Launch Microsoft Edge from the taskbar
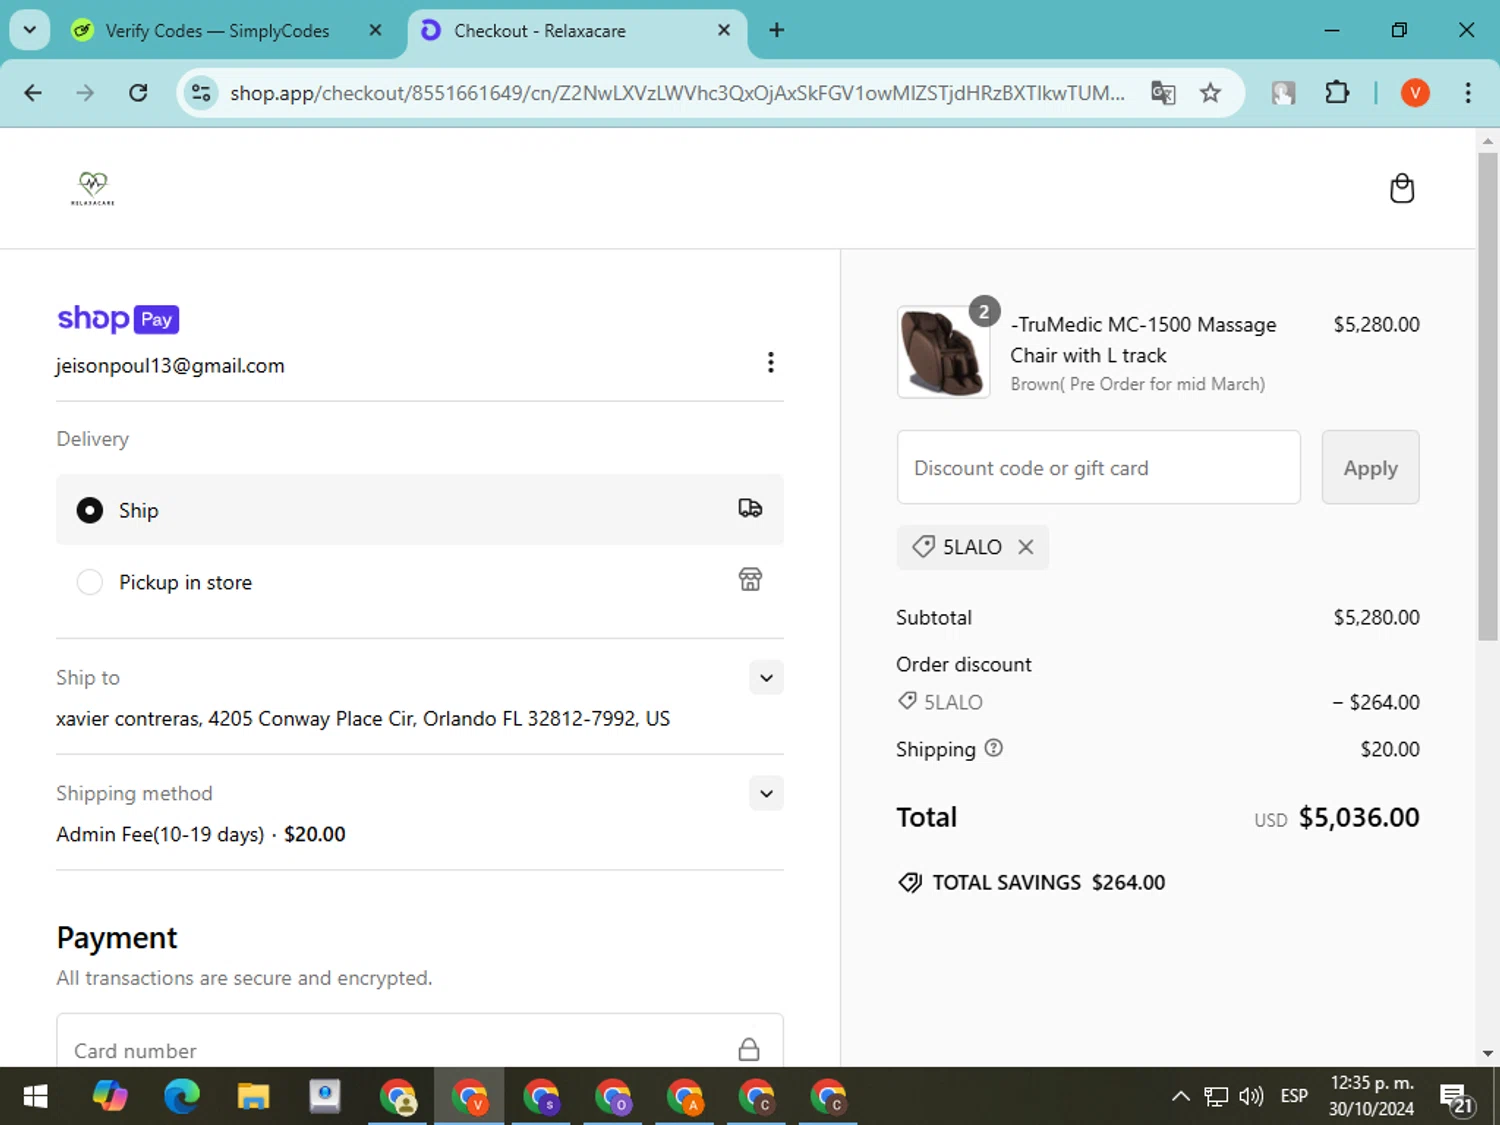 click(182, 1097)
